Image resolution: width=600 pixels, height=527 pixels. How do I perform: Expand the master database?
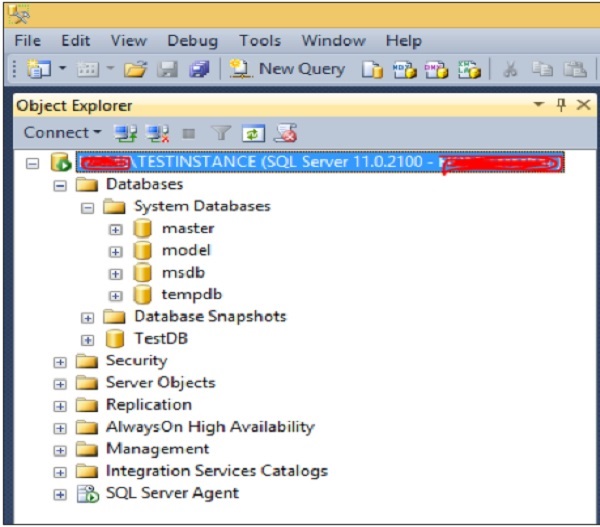tap(116, 230)
